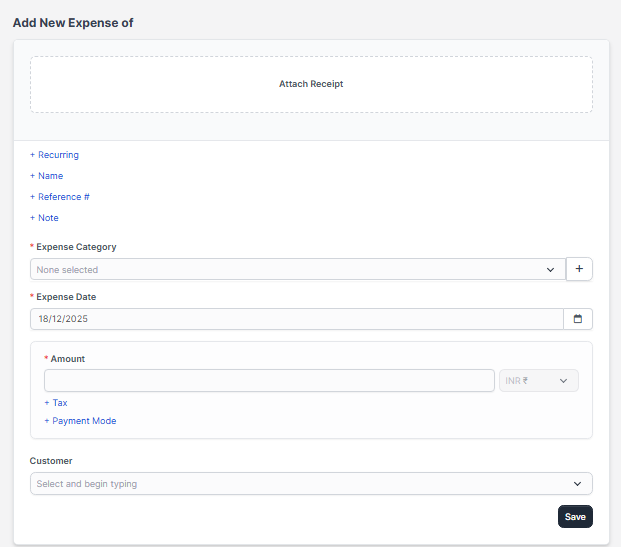Click the plus icon beside Expense Category
Image resolution: width=621 pixels, height=547 pixels.
[579, 269]
